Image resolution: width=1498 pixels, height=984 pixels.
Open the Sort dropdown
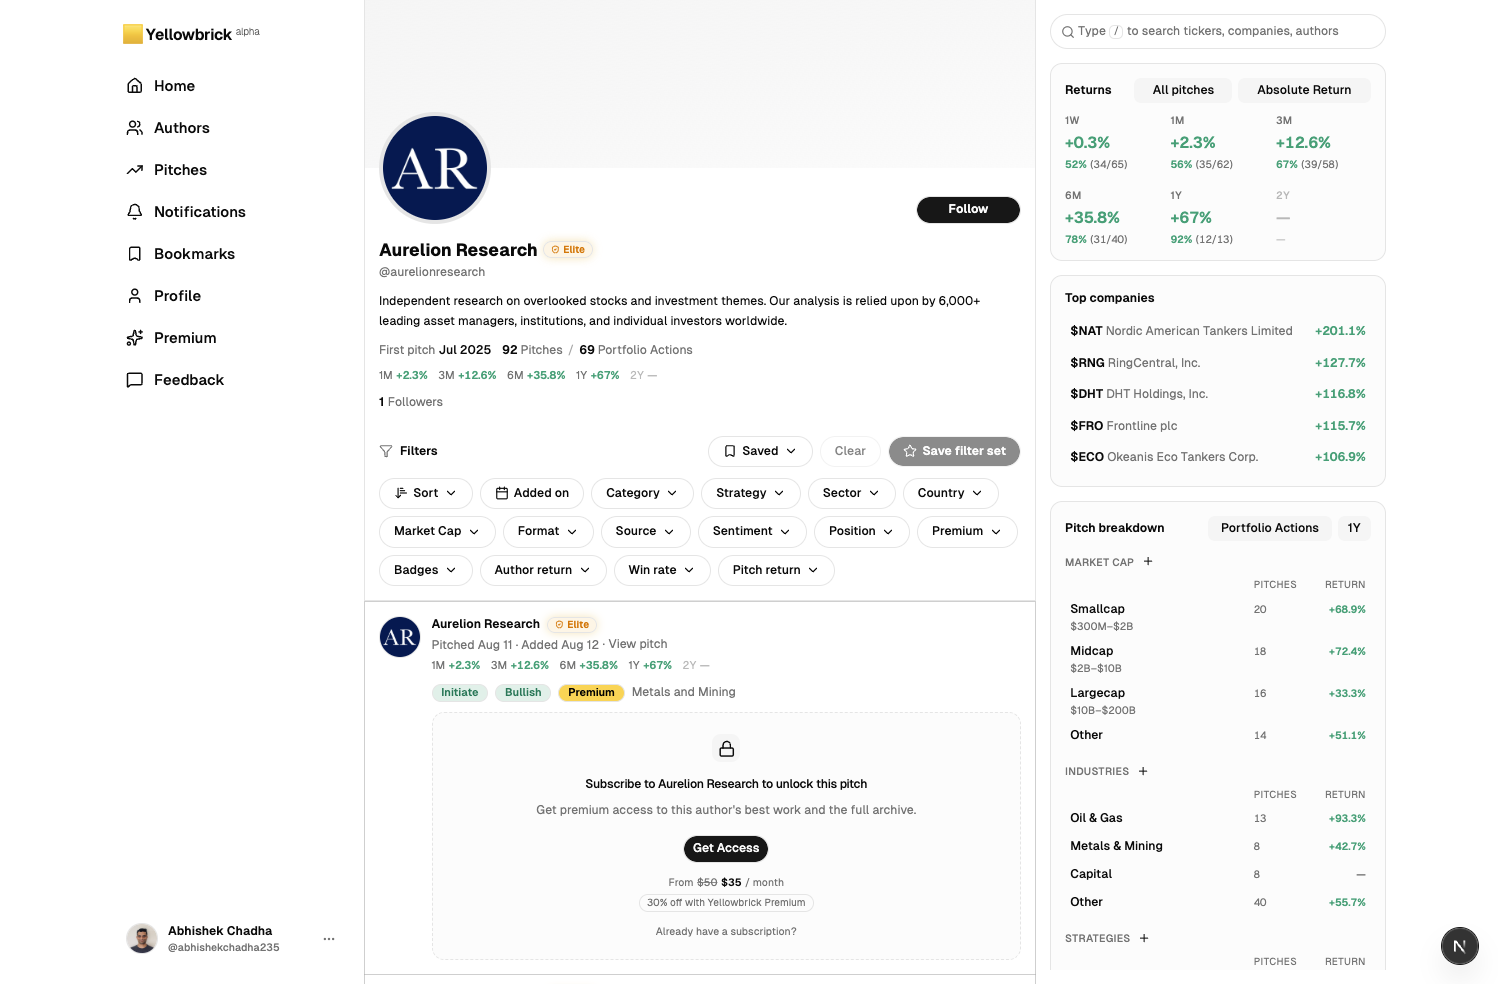[x=426, y=493]
